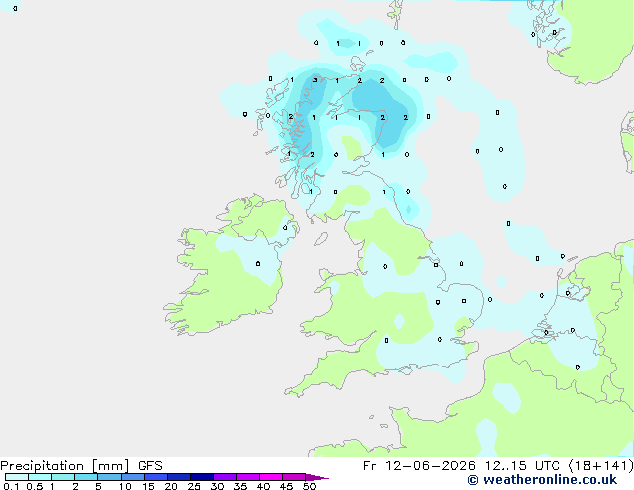Click the date 'Fr 12-06-2026'
Image resolution: width=634 pixels, height=490 pixels.
coord(419,466)
